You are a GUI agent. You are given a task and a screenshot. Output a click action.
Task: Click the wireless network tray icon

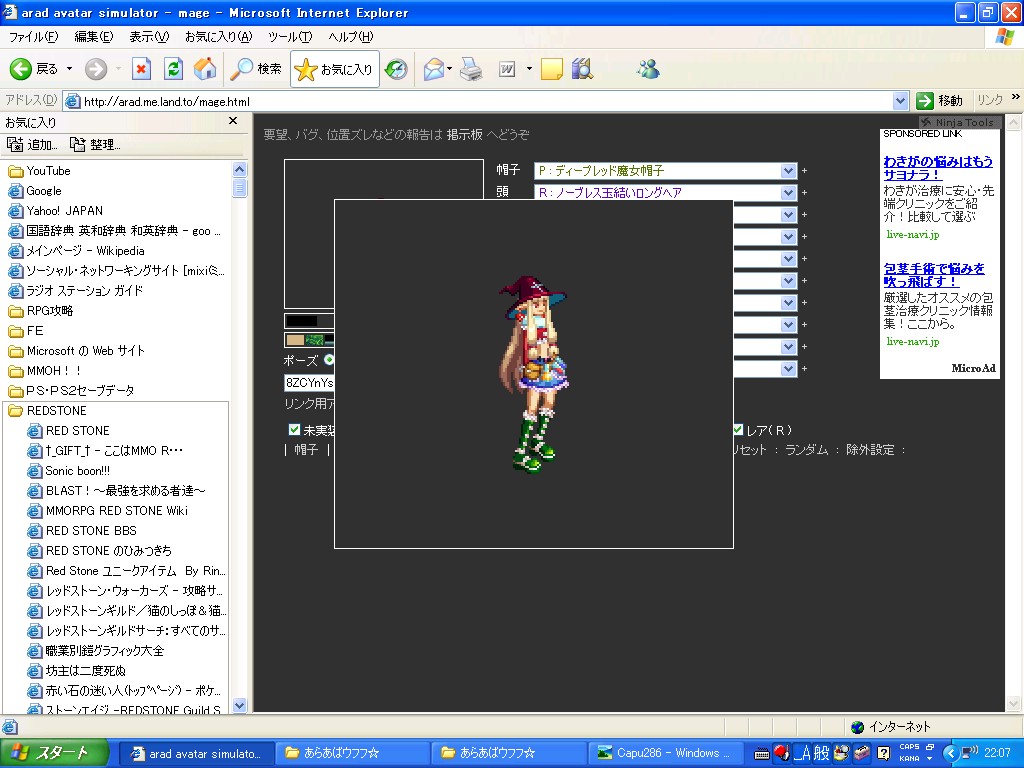click(970, 753)
